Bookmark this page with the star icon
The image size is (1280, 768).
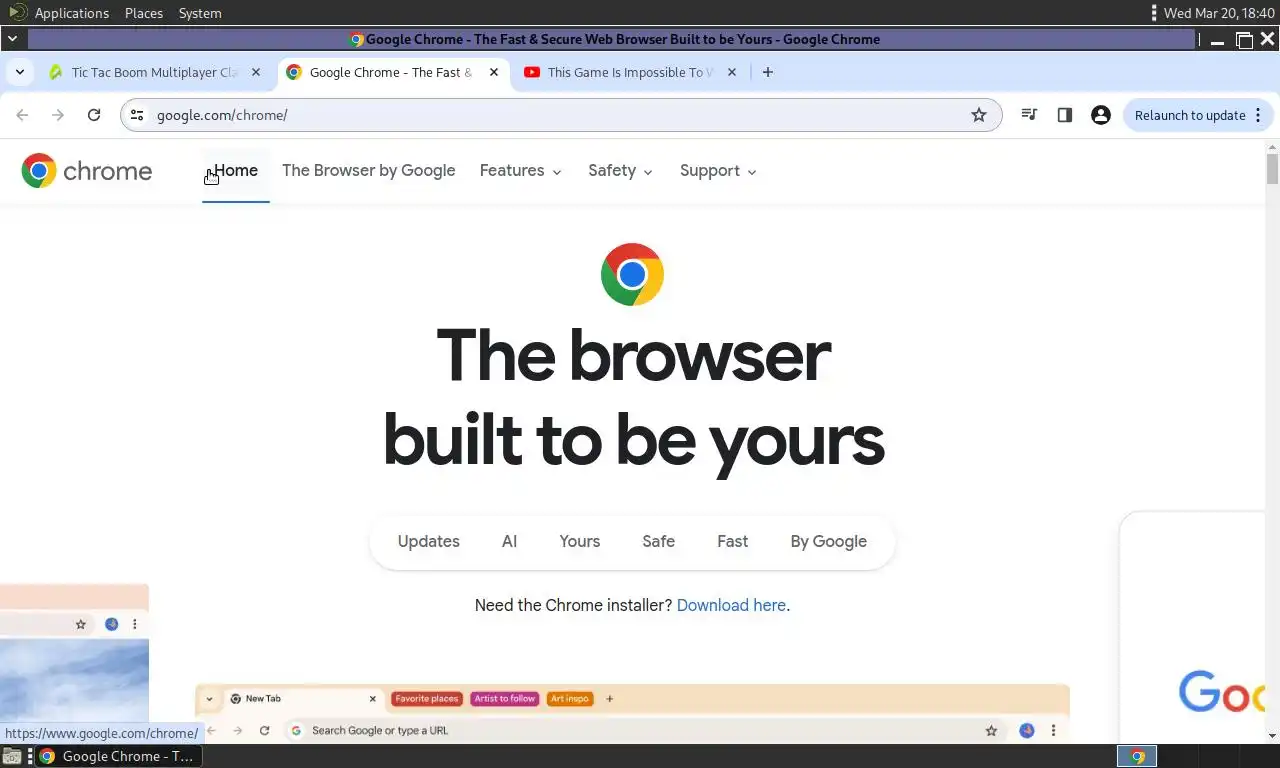(979, 115)
